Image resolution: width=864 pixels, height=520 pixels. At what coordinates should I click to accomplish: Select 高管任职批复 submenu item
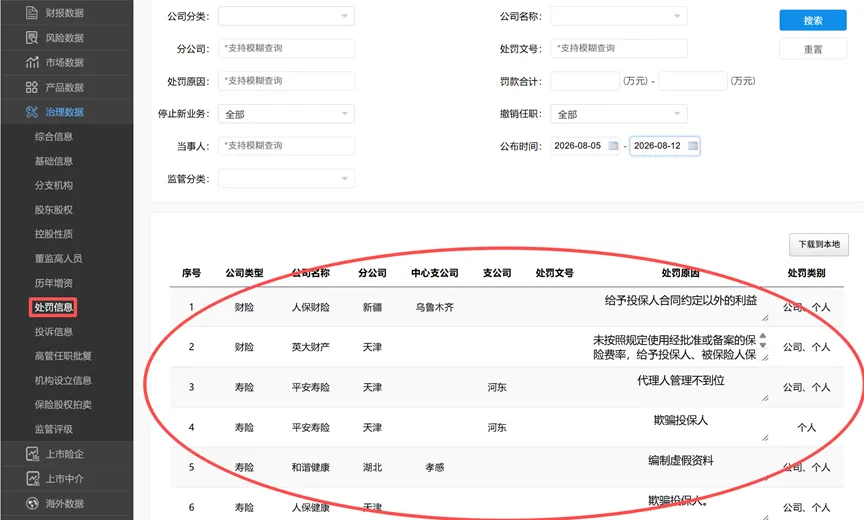63,355
